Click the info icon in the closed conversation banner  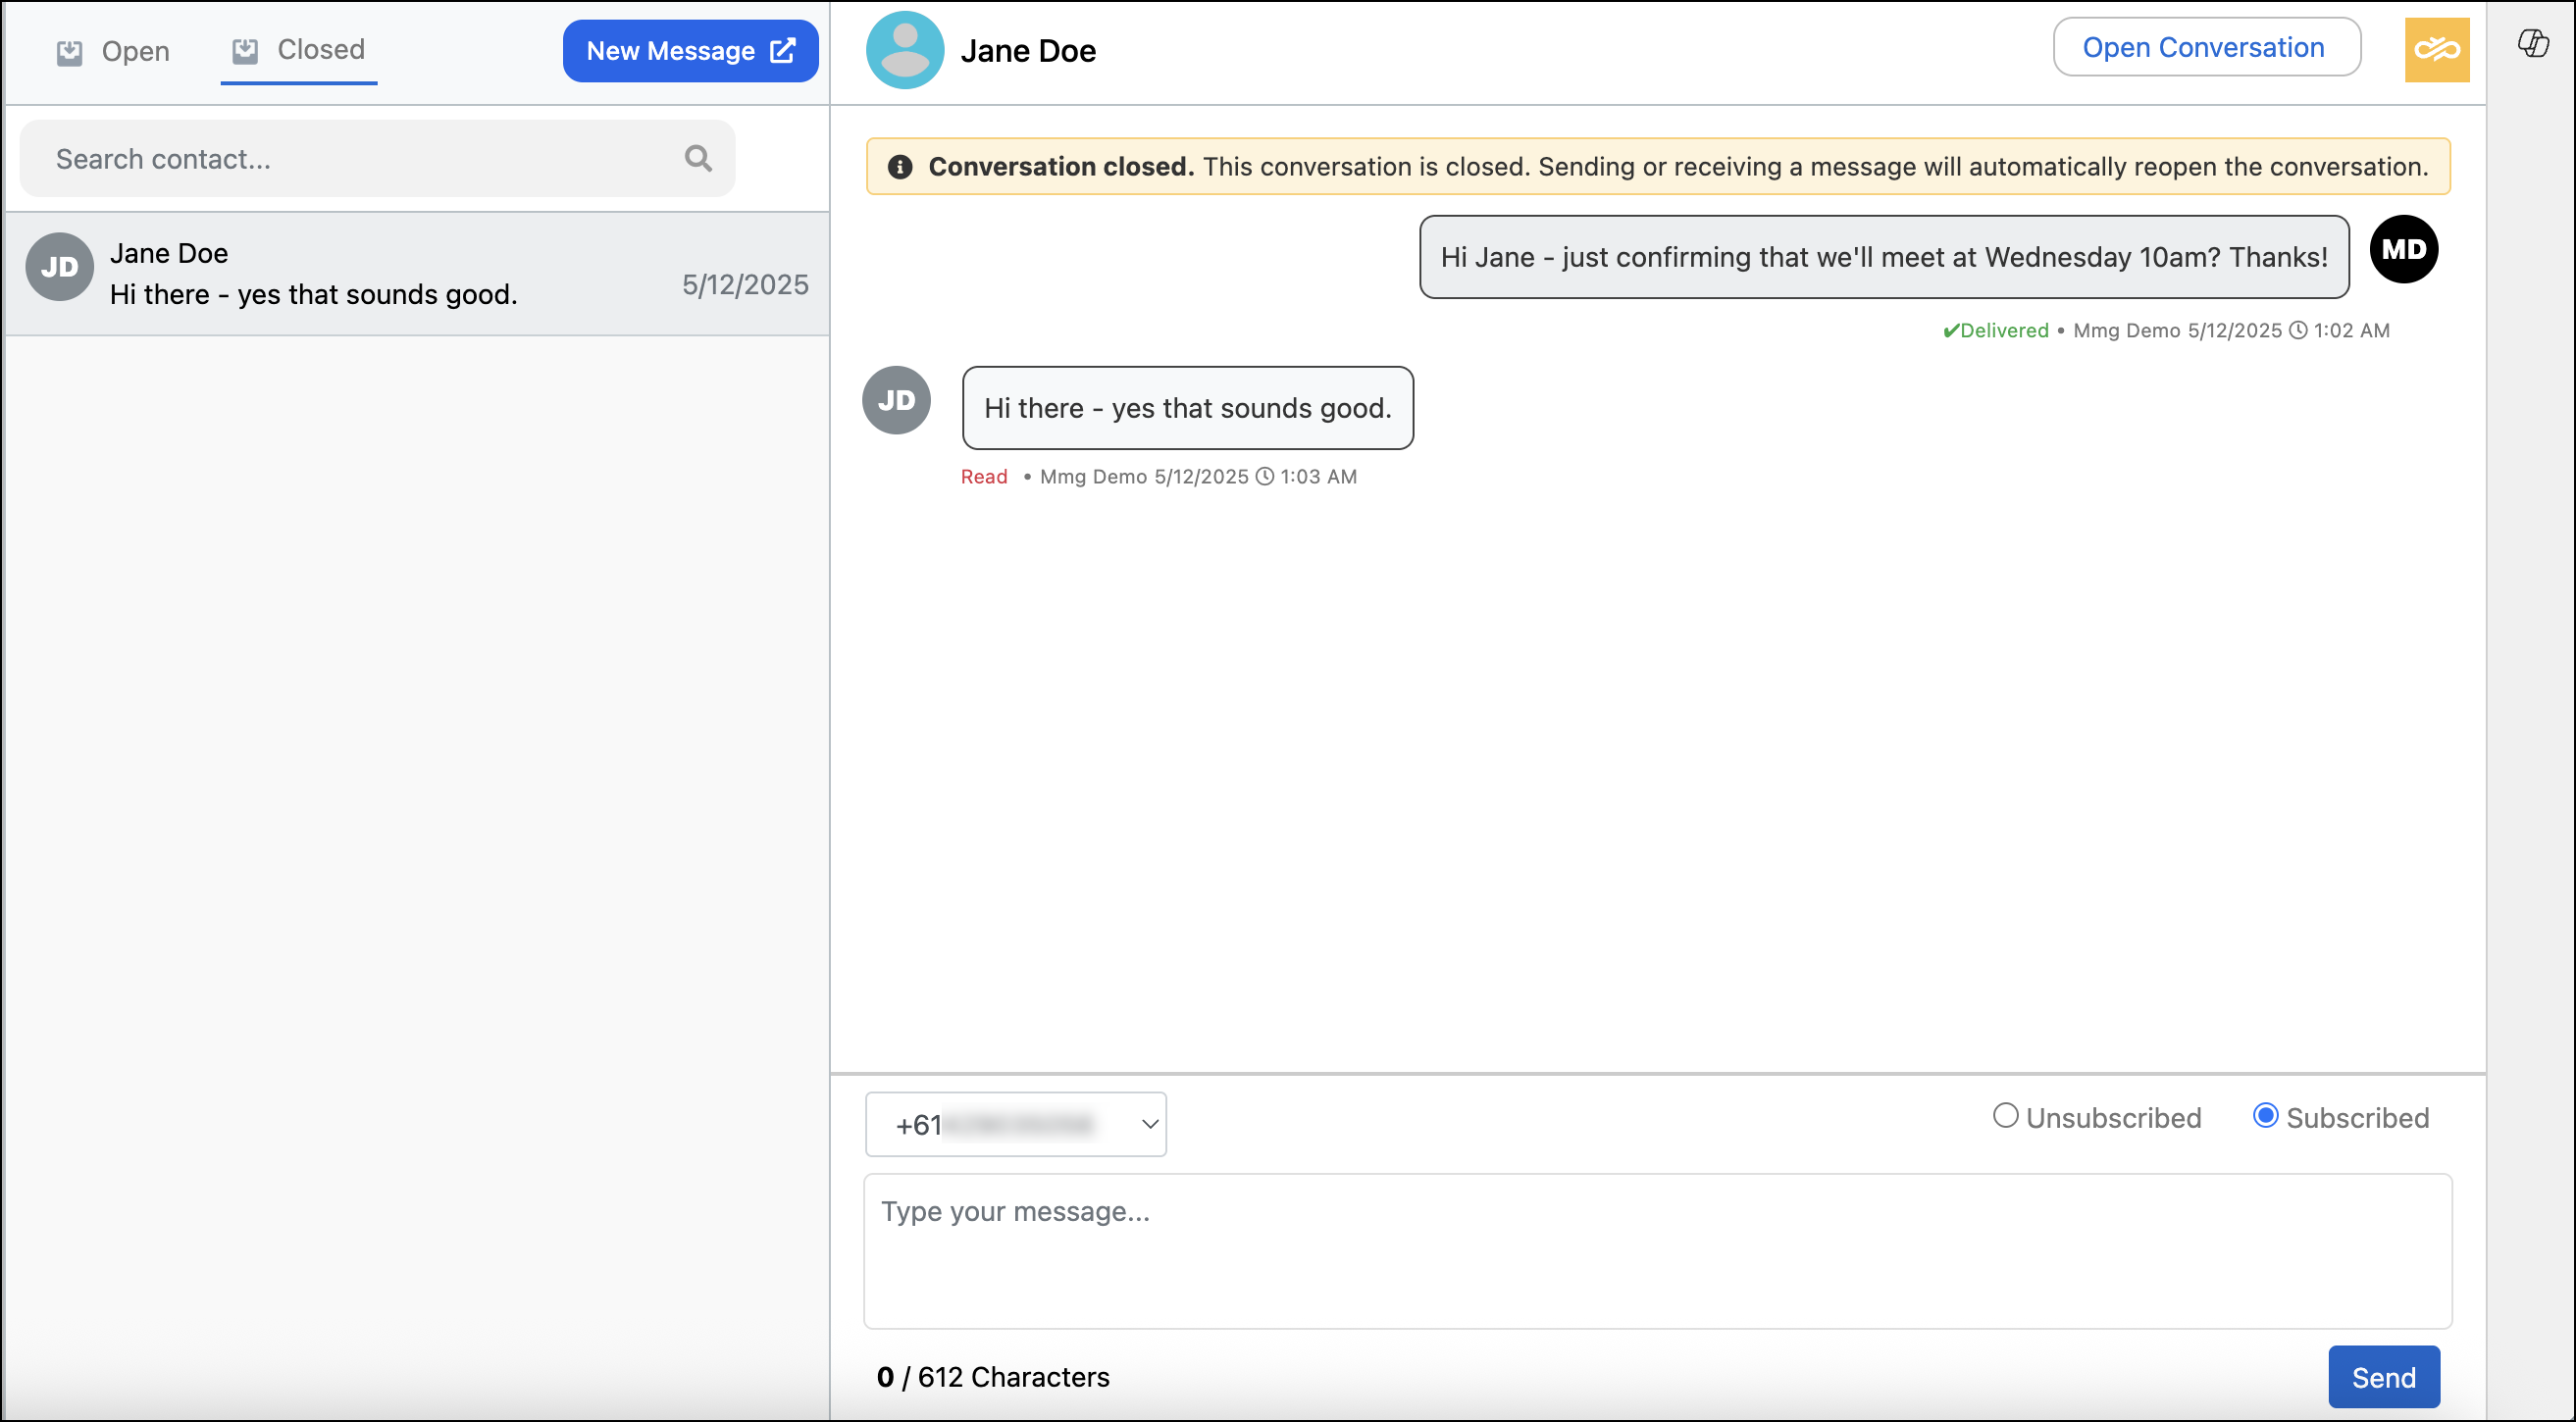tap(900, 167)
